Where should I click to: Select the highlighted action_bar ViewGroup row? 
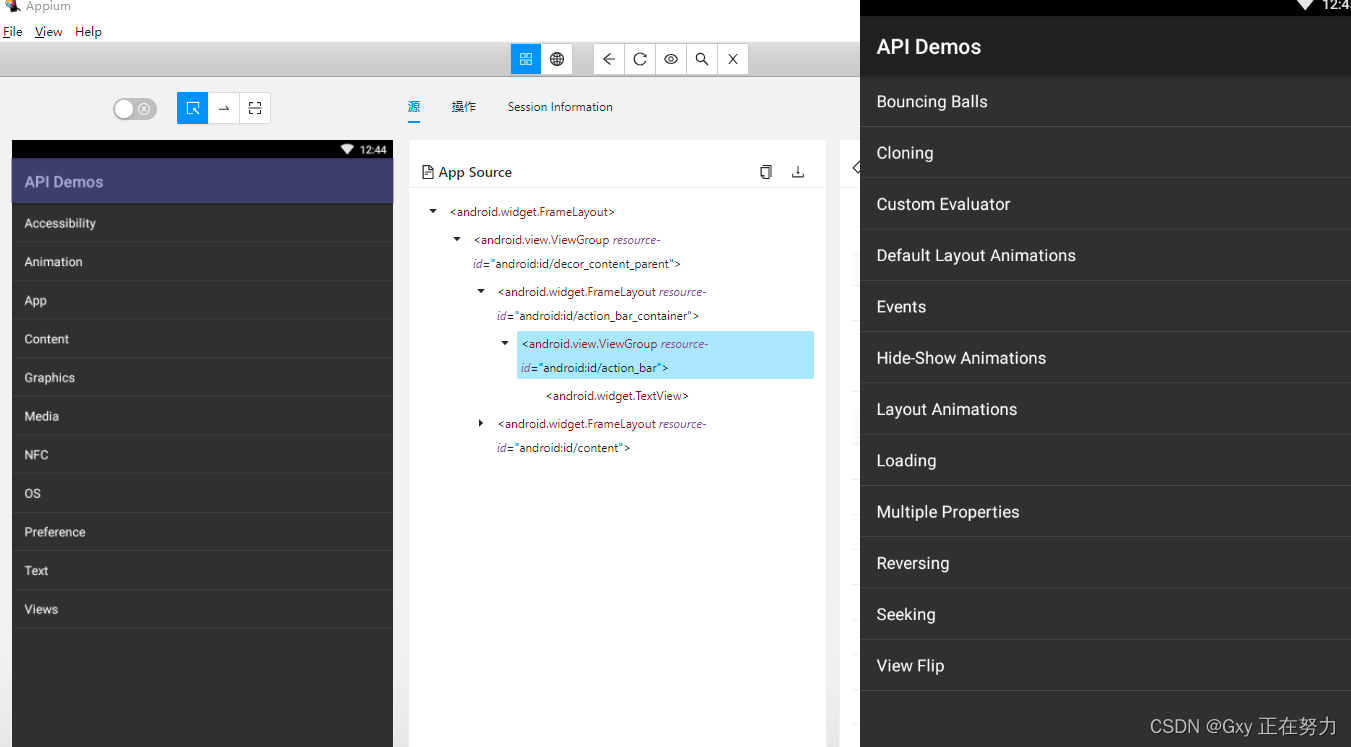(x=665, y=355)
